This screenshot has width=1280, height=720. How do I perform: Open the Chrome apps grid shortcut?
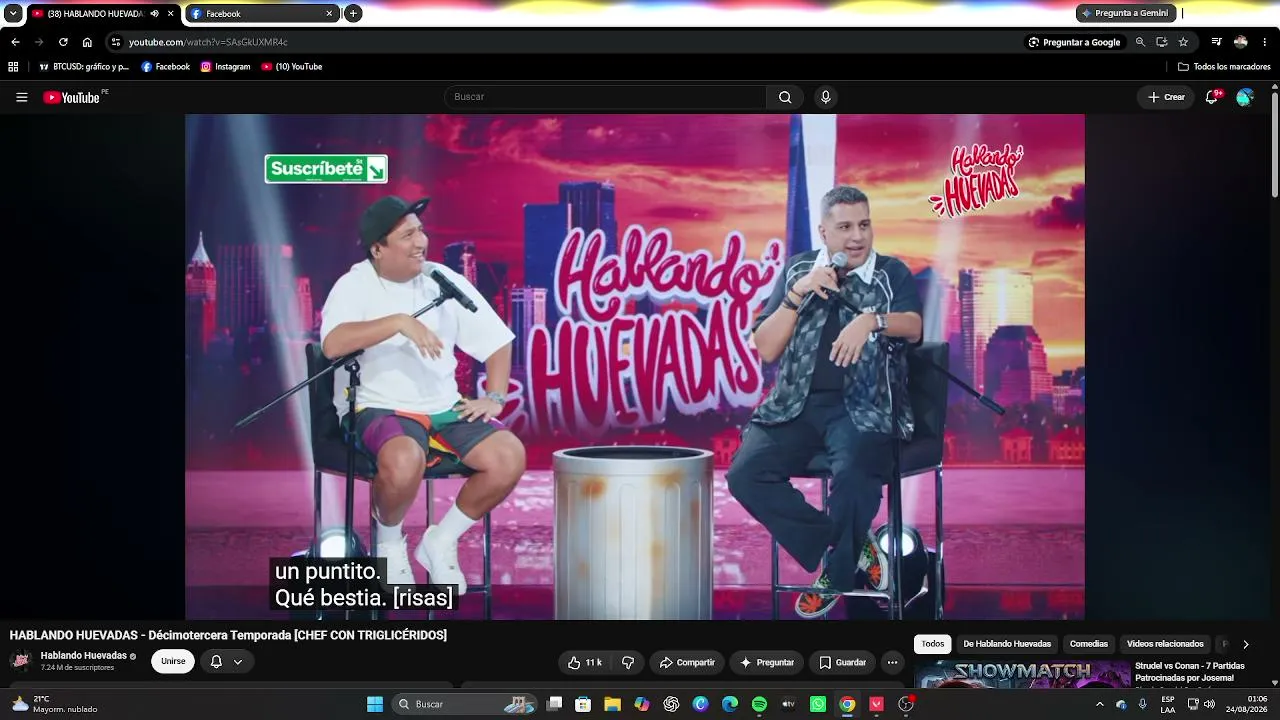pos(13,67)
